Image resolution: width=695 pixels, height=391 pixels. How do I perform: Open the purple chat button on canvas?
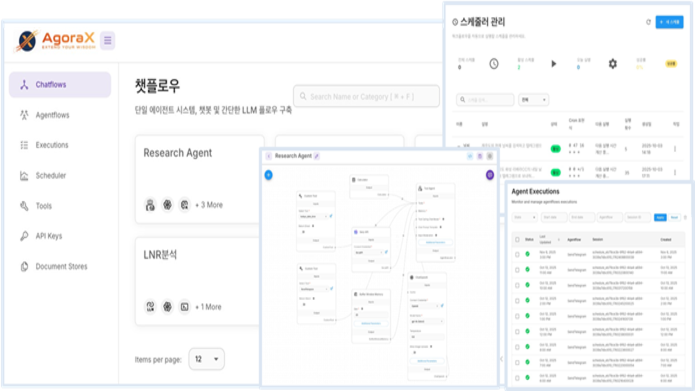coord(490,175)
